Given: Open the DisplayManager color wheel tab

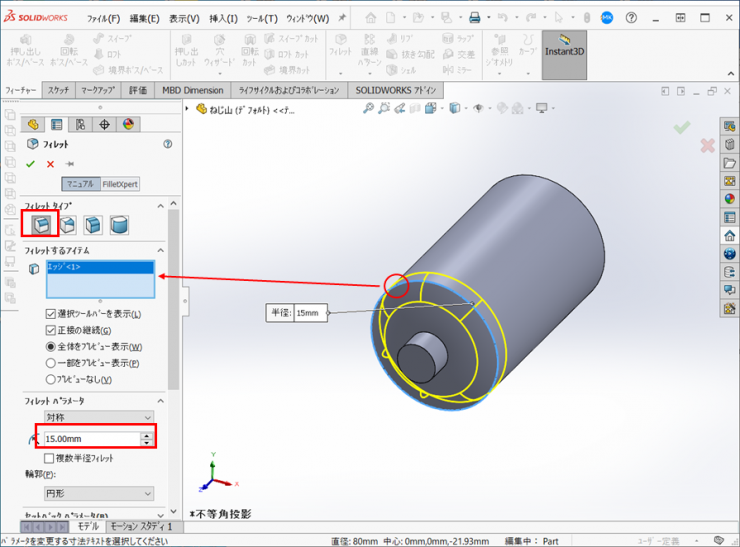Looking at the screenshot, I should (128, 125).
